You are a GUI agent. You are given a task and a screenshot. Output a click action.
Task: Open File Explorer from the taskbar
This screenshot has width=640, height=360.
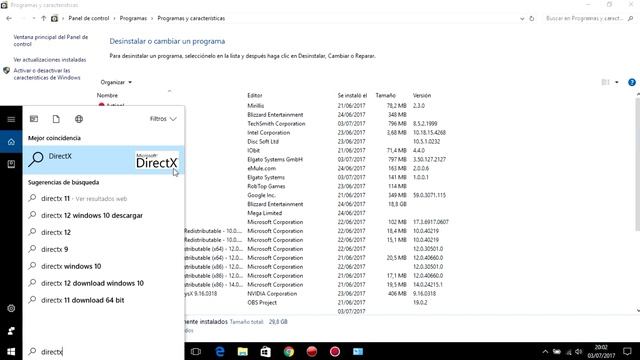(x=242, y=351)
